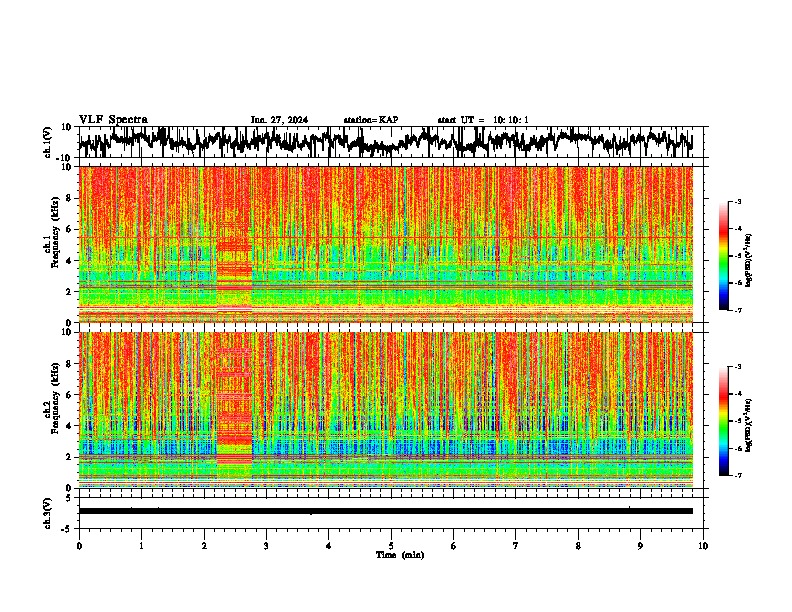This screenshot has height=612, width=792.
Task: Click the '-7' label on ch.2 colorbar
Action: click(737, 475)
